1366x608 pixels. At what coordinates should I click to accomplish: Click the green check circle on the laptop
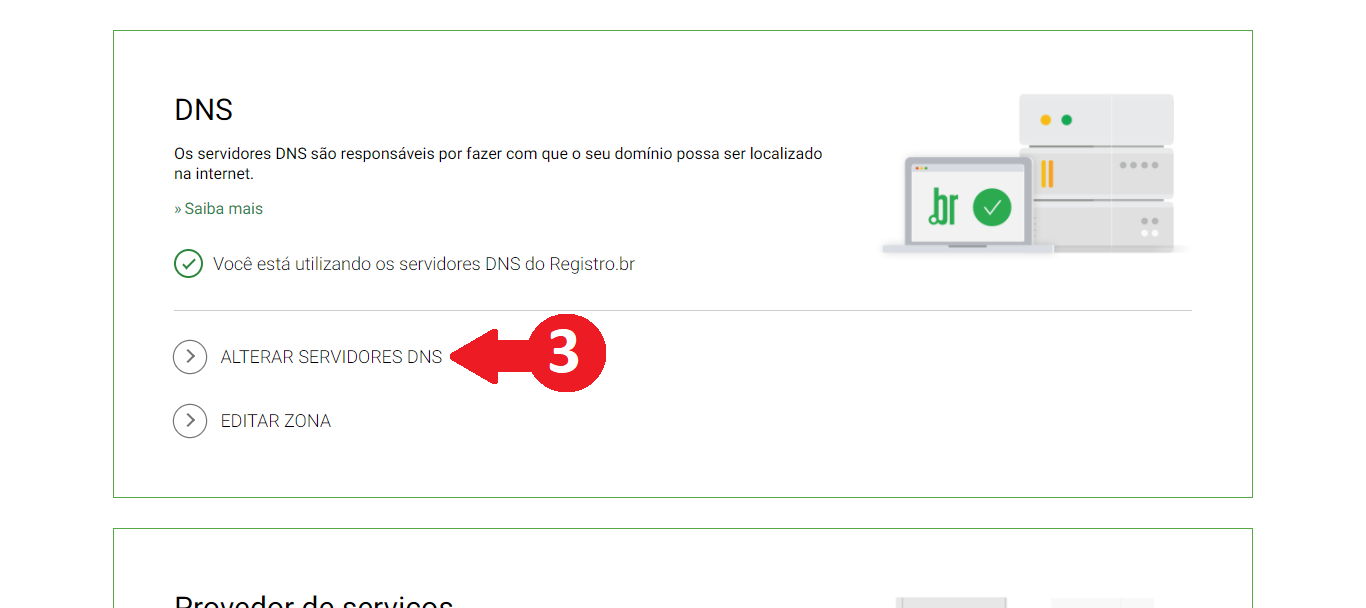[992, 208]
